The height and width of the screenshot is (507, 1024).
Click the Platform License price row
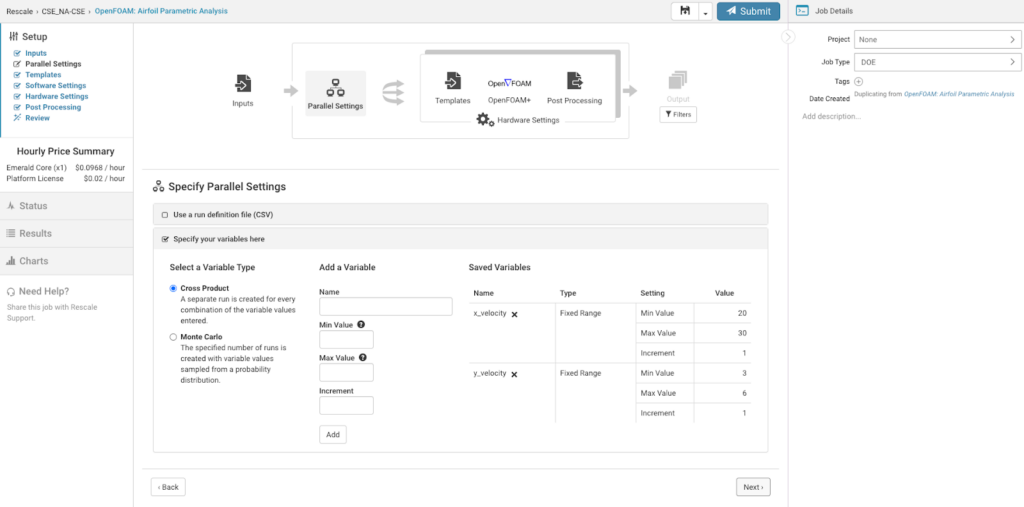tap(65, 178)
